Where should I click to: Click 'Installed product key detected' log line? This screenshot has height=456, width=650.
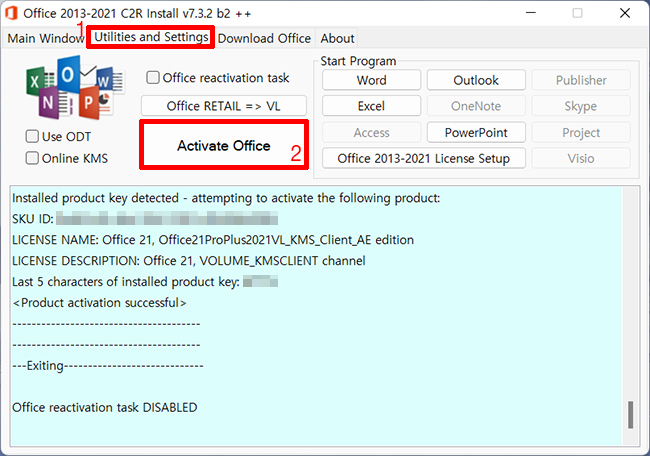click(x=226, y=198)
